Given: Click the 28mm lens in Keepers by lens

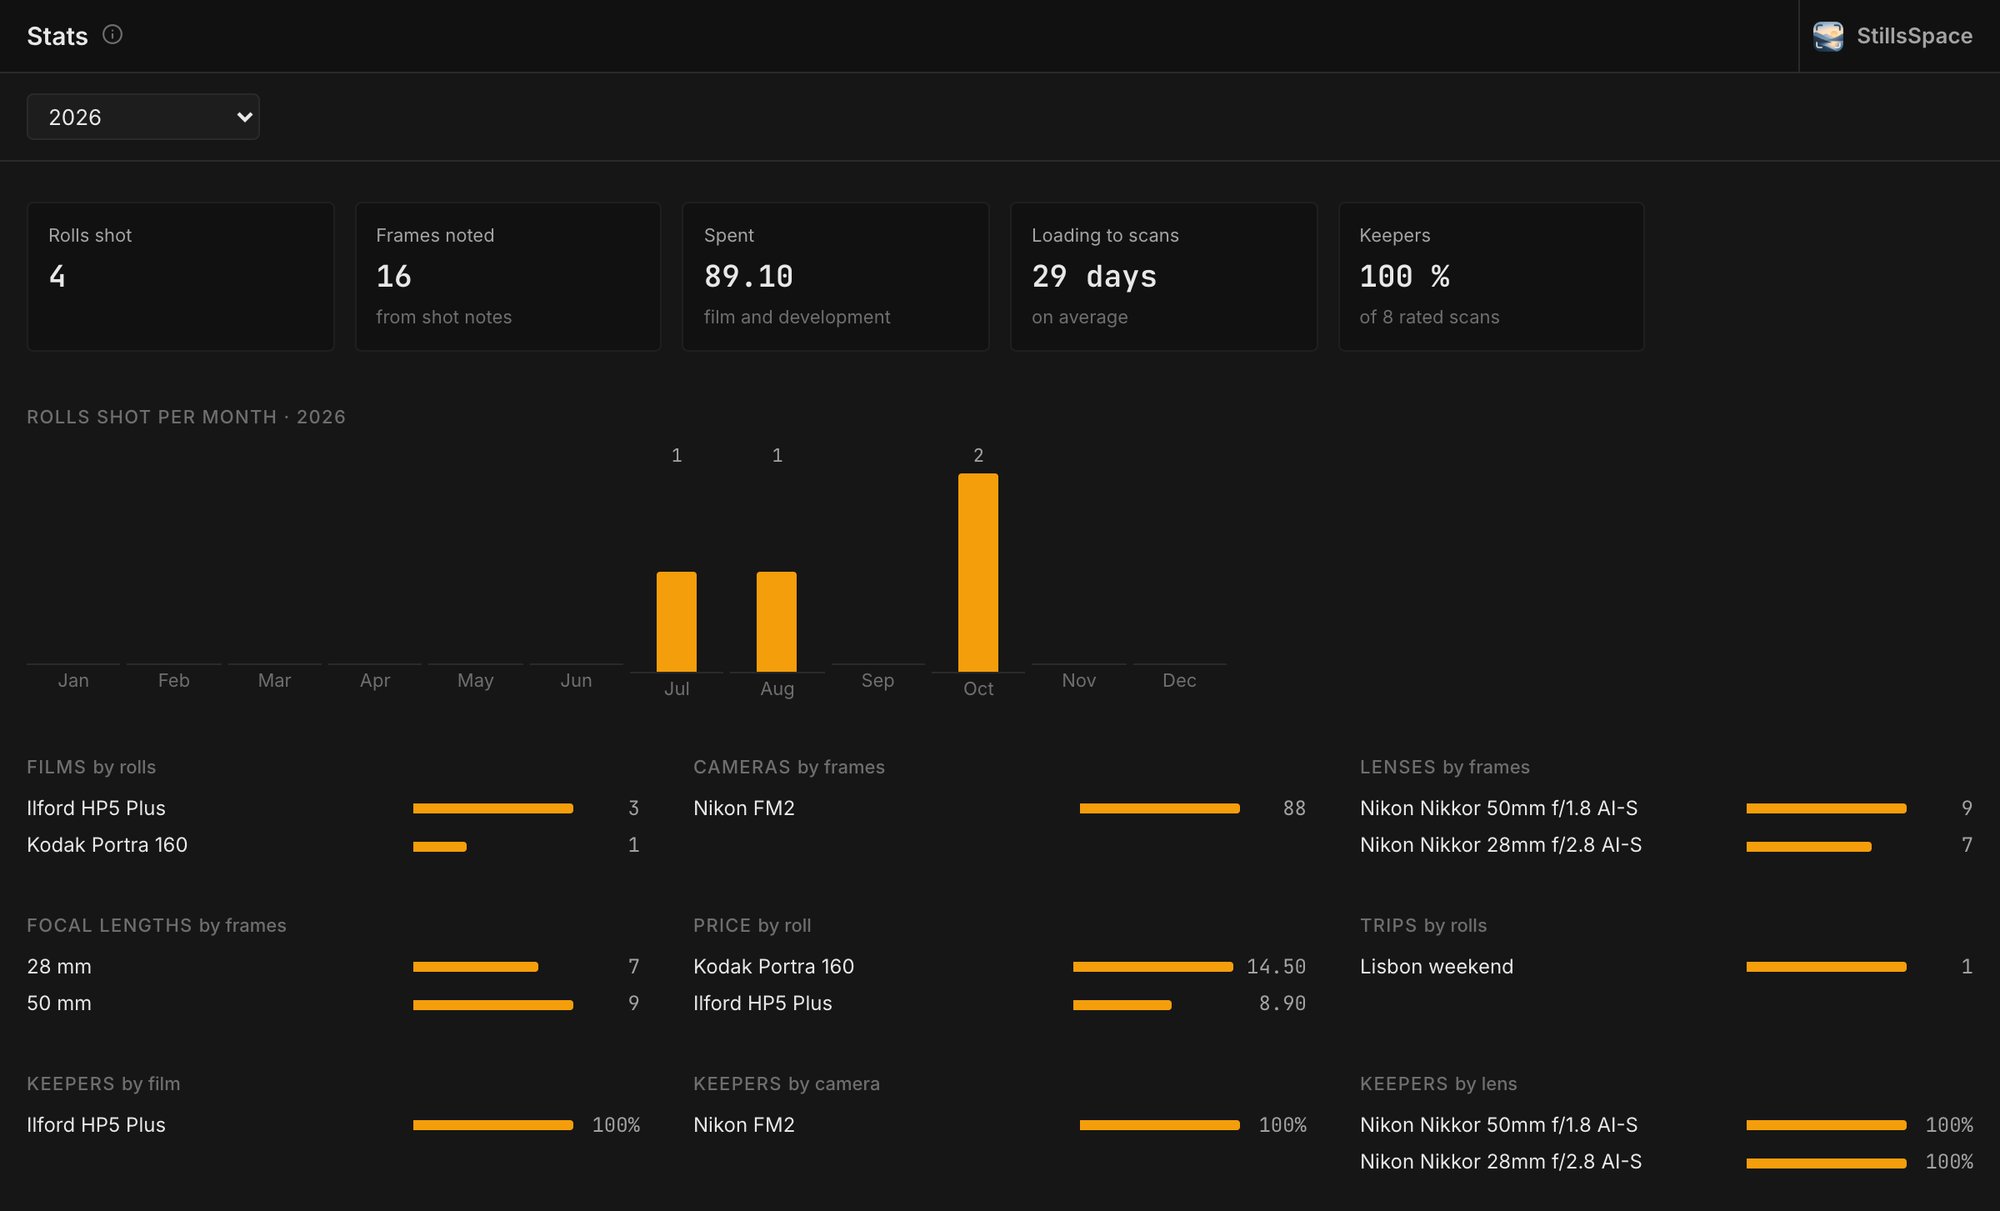Looking at the screenshot, I should click(1667, 1162).
